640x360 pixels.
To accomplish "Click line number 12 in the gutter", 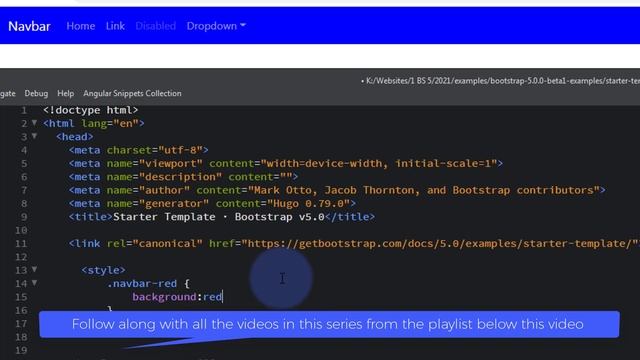I will (21, 257).
